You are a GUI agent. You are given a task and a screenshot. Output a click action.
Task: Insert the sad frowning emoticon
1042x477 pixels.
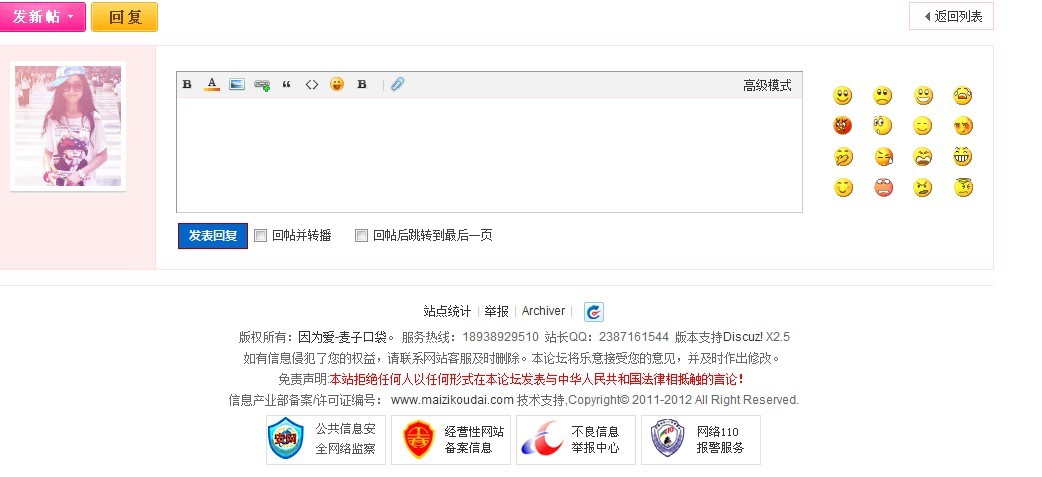coord(883,96)
